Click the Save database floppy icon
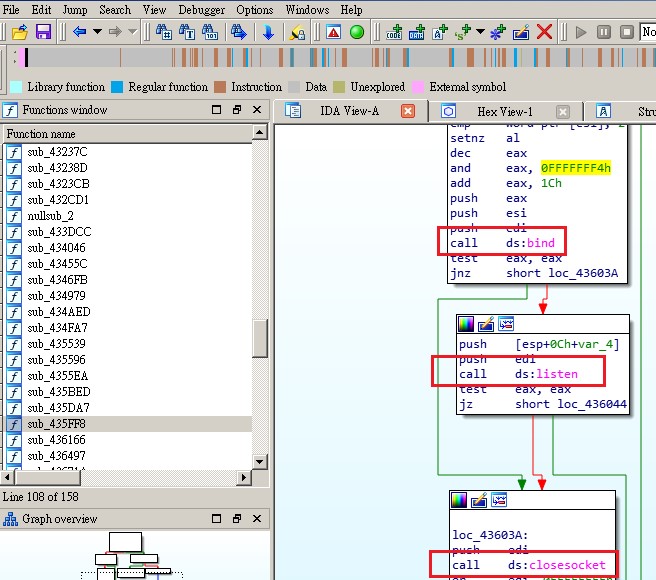Image resolution: width=656 pixels, height=580 pixels. point(43,32)
